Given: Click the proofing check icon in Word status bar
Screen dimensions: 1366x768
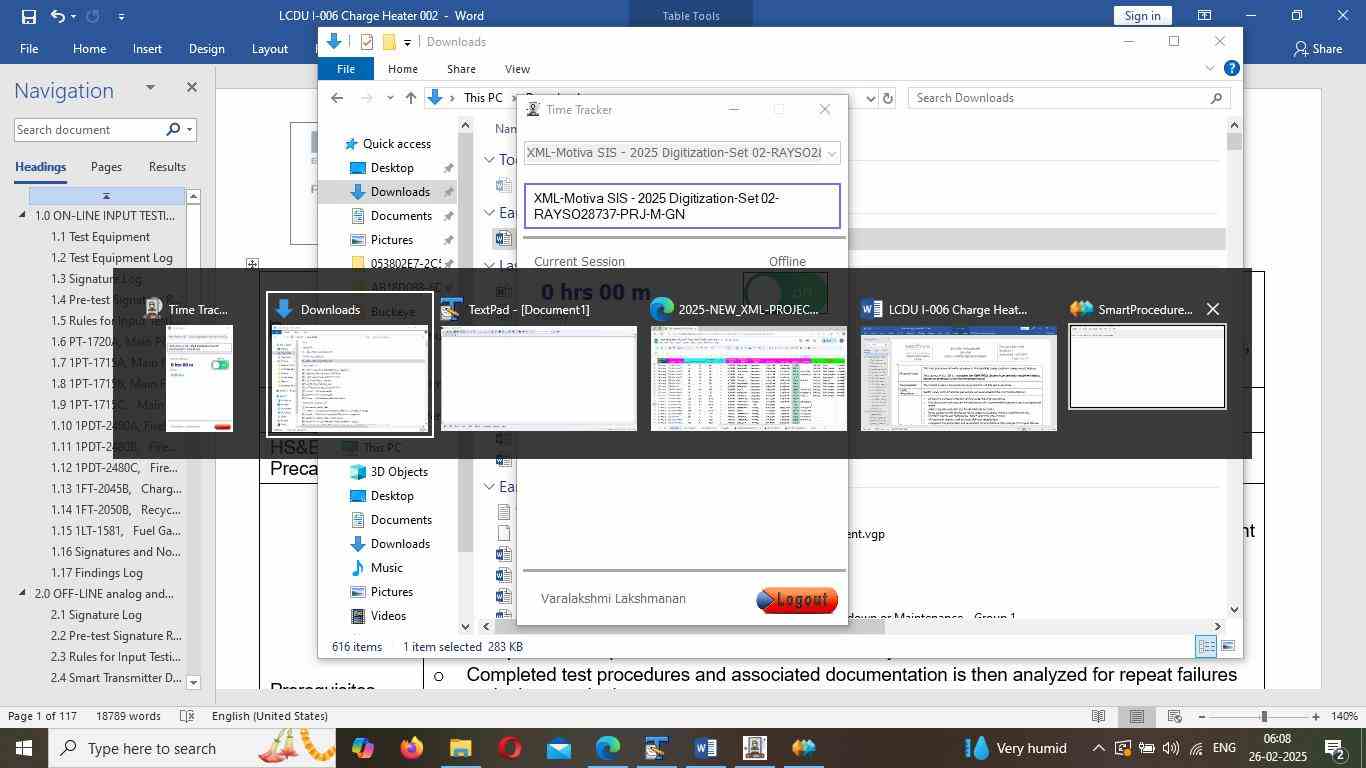Looking at the screenshot, I should pos(187,716).
